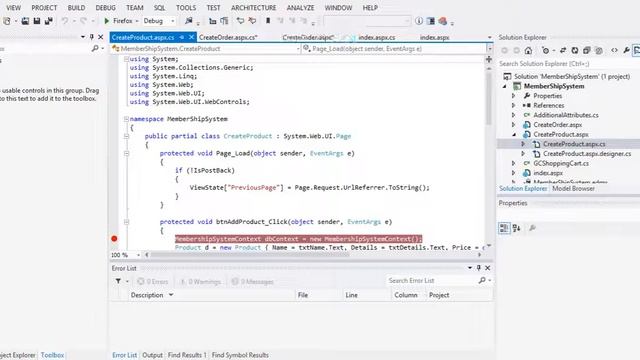This screenshot has width=640, height=360.
Task: Switch to the Model Browser tab
Action: point(573,189)
